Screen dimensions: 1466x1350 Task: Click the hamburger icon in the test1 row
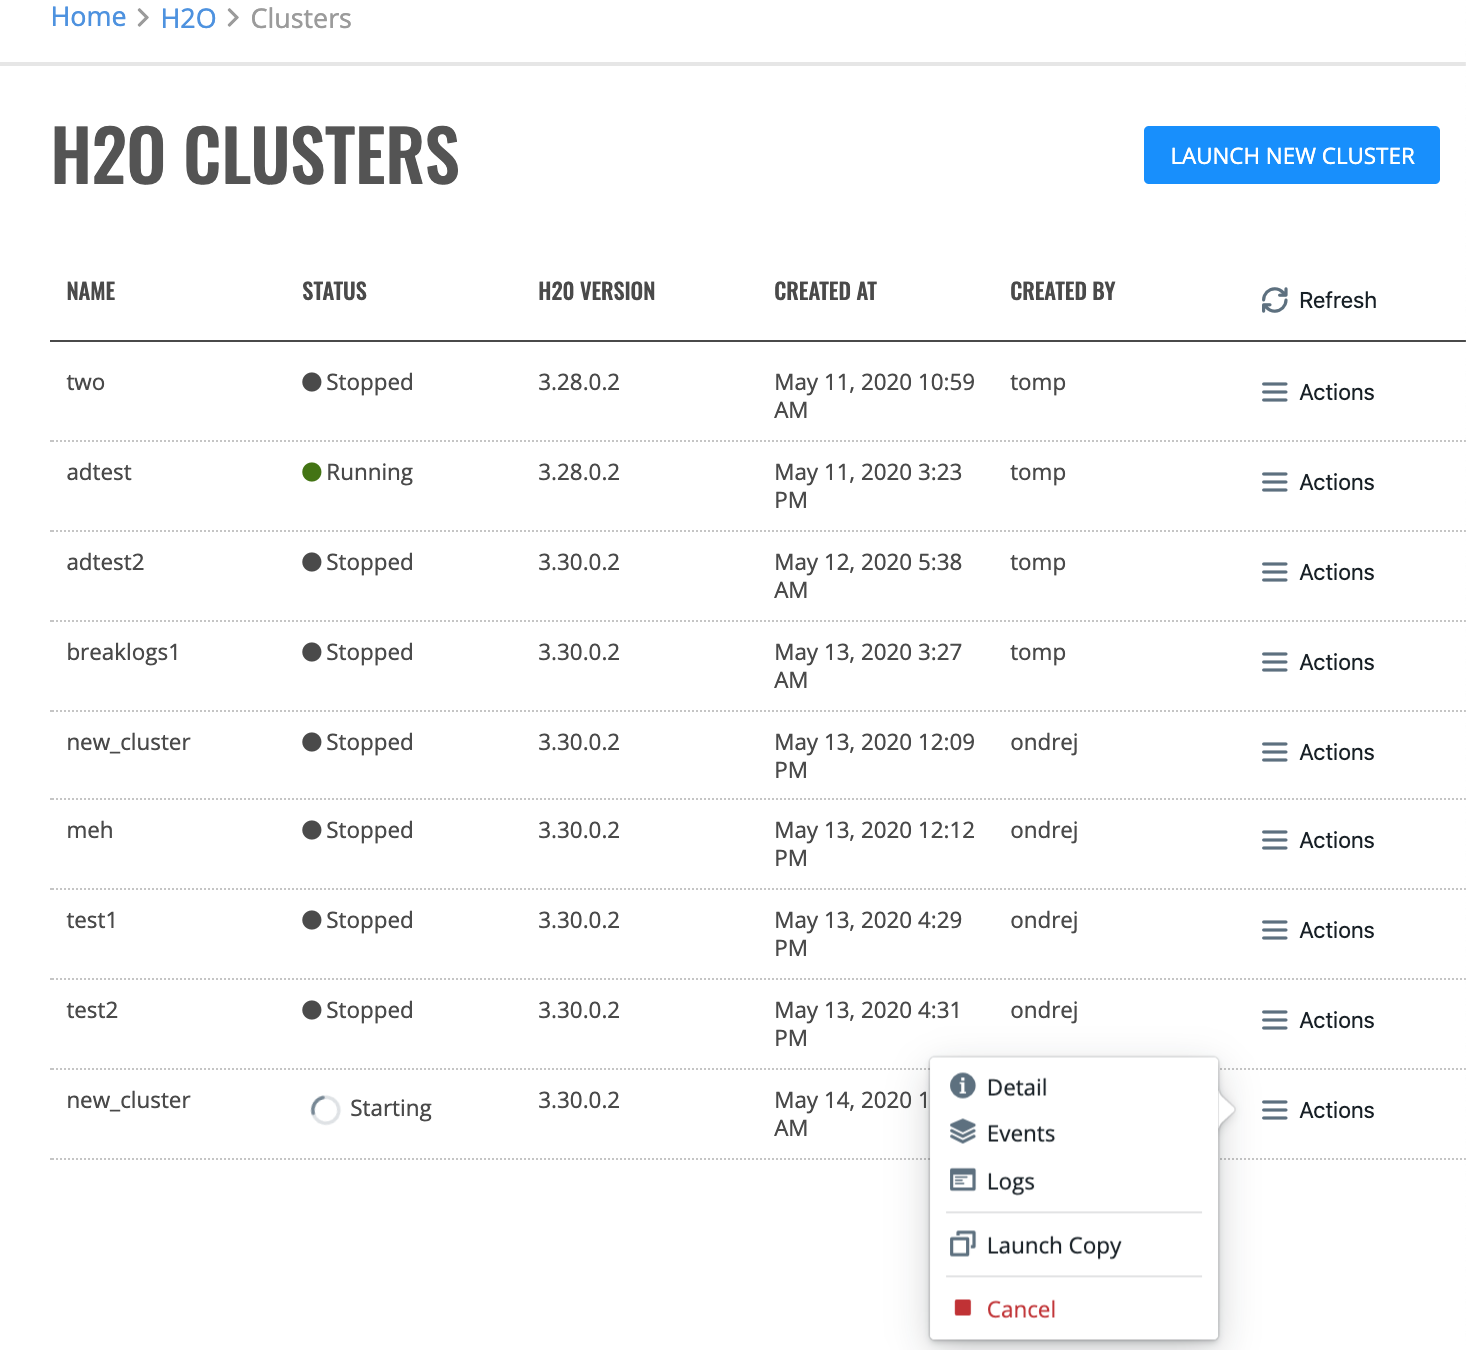coord(1274,930)
